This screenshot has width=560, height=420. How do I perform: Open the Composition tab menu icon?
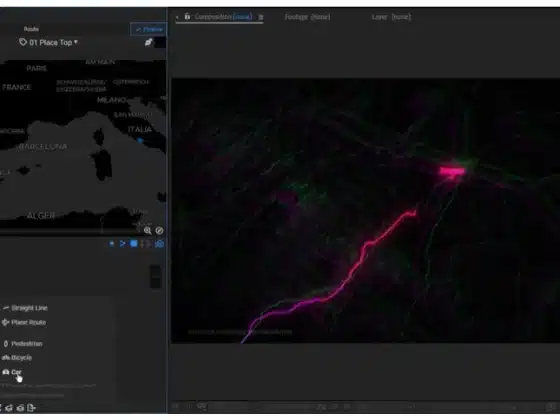[x=261, y=17]
